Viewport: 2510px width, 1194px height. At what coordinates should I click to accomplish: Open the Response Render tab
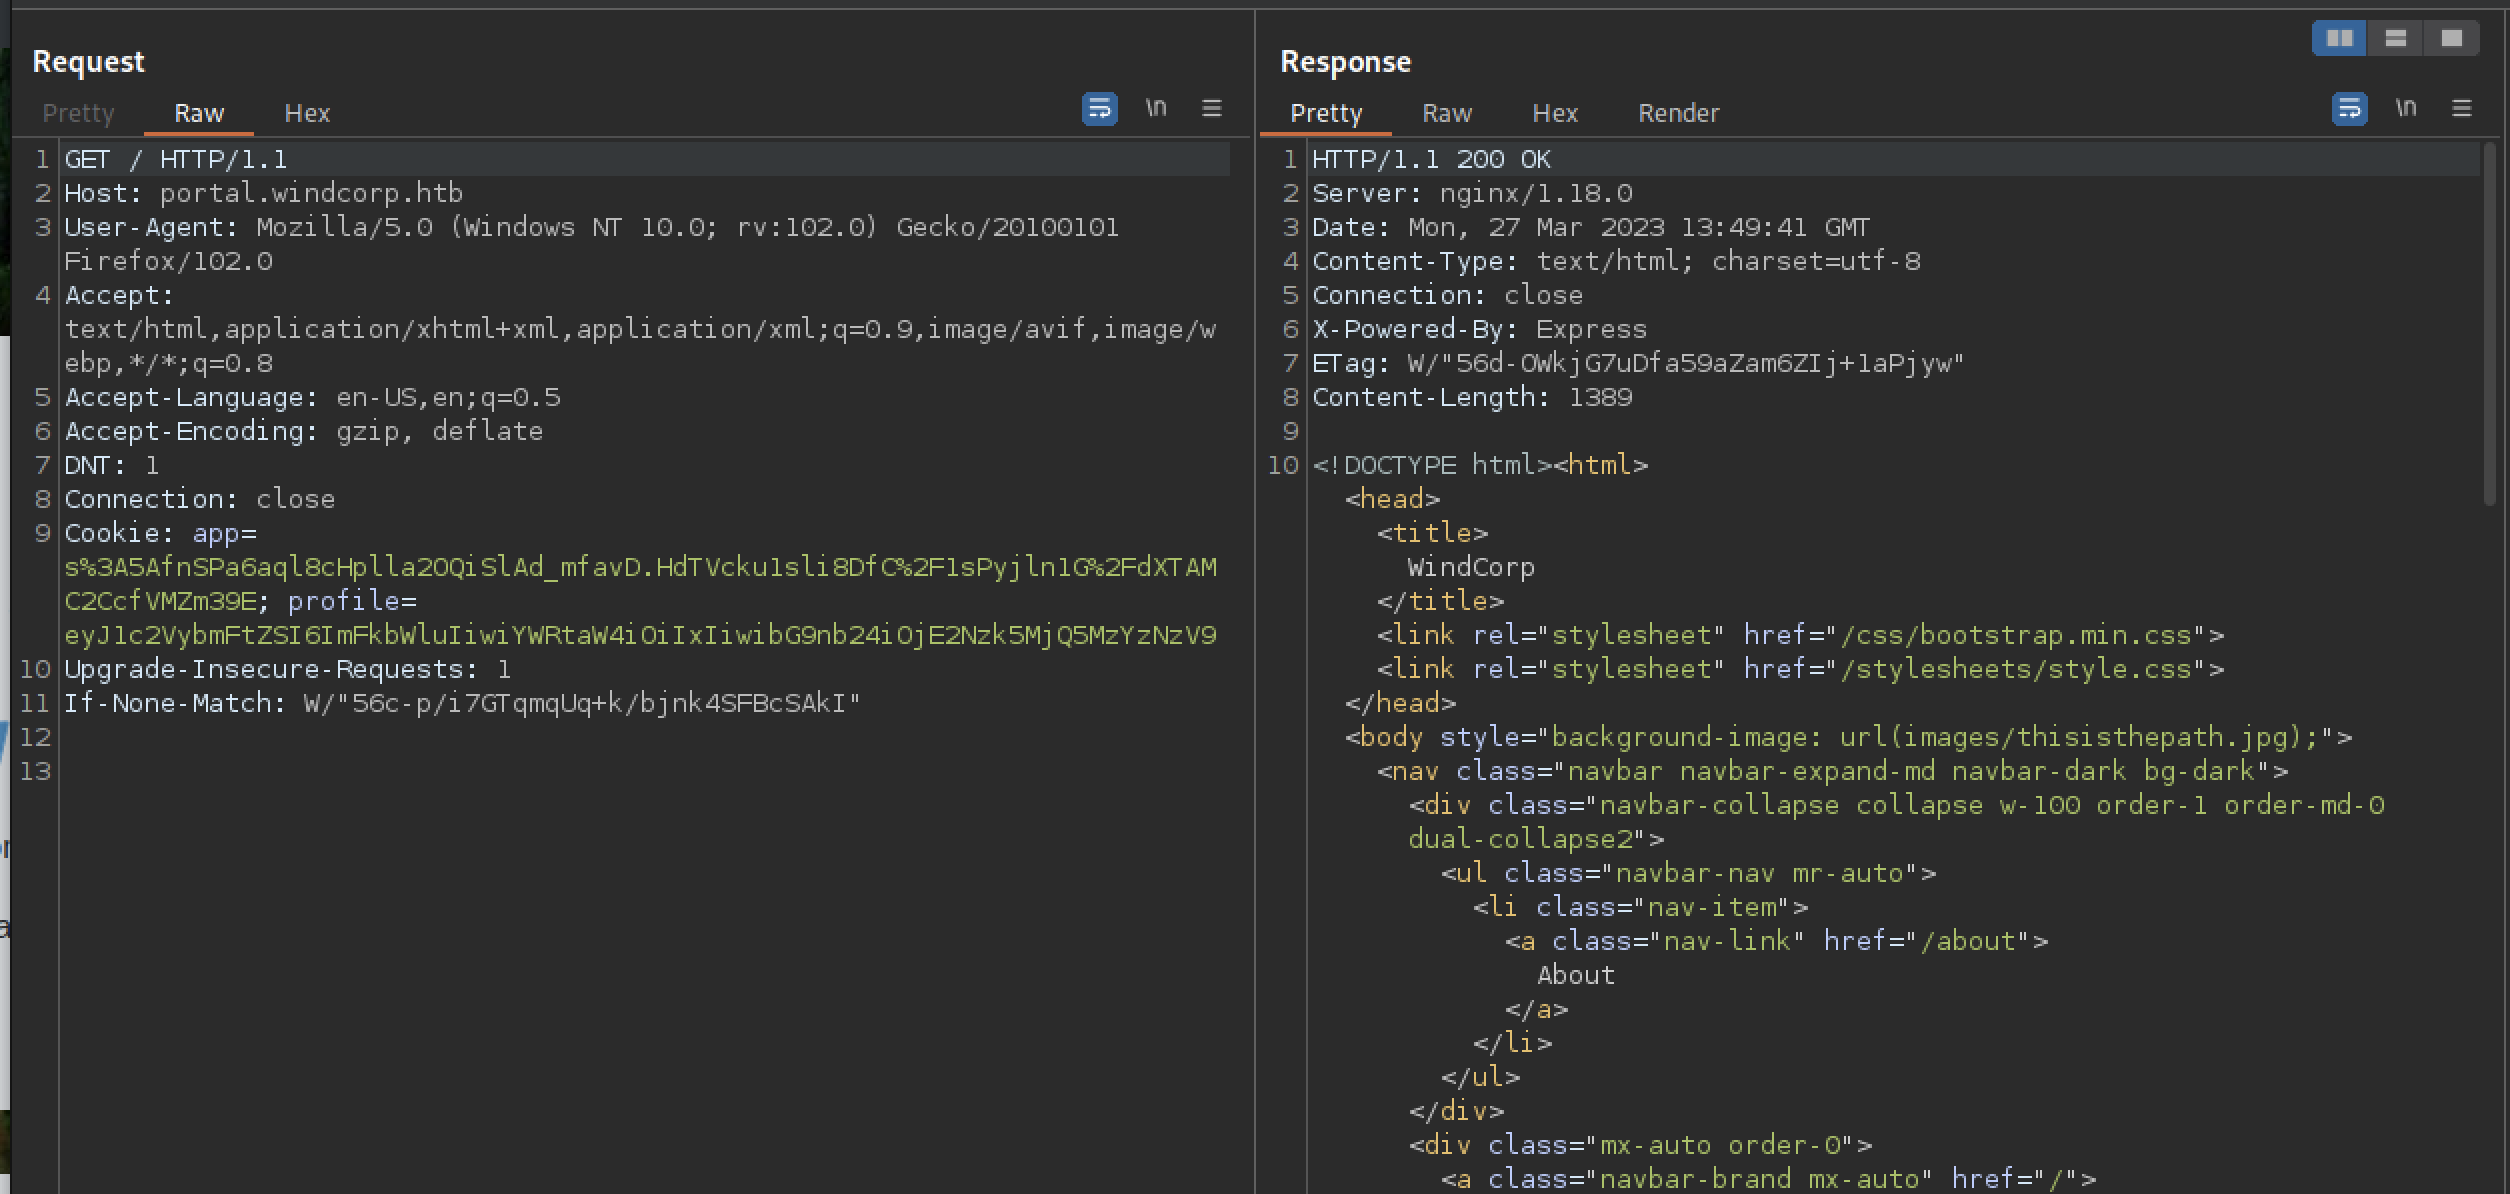pos(1678,113)
